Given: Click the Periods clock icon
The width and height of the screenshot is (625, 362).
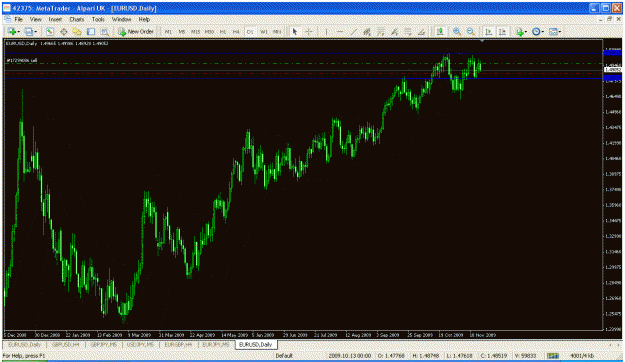Looking at the screenshot, I should coord(536,31).
